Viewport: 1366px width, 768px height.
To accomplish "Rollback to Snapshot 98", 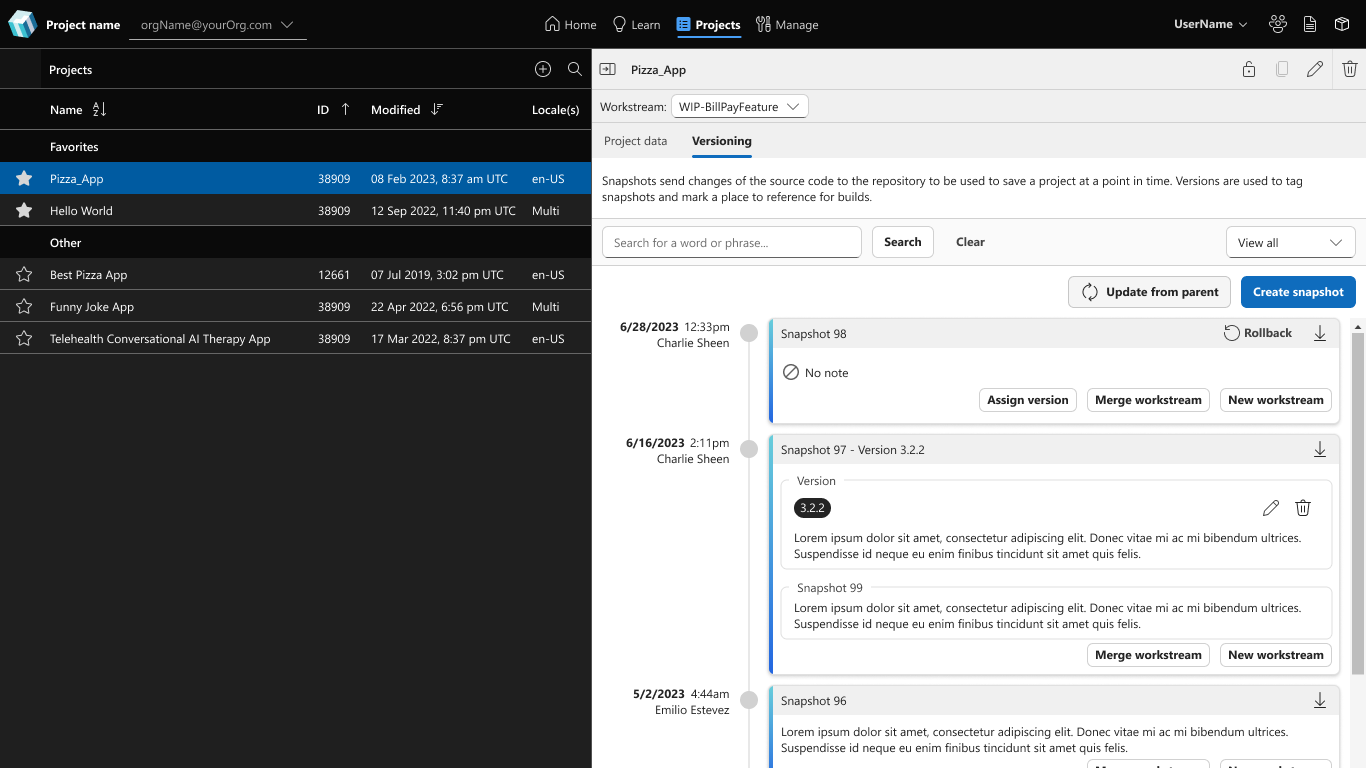I will click(1258, 333).
